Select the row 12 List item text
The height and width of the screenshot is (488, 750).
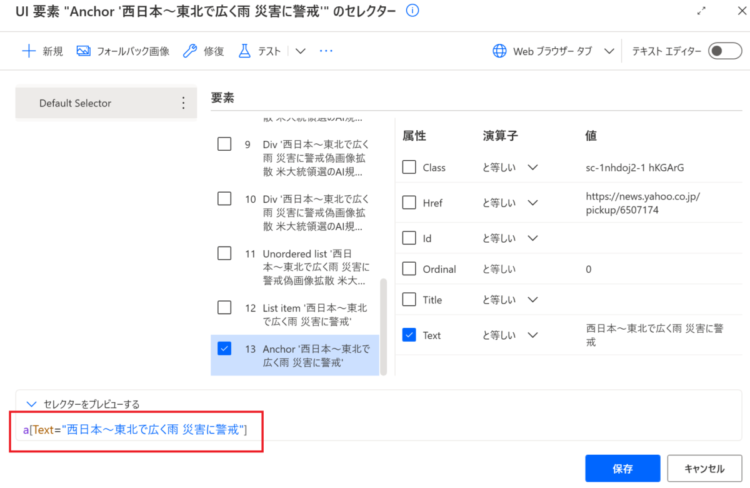point(315,314)
